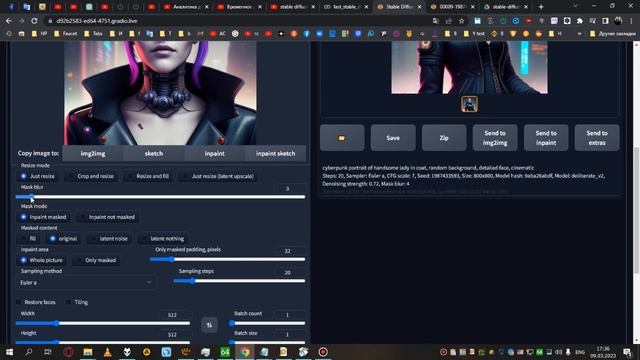Image resolution: width=640 pixels, height=360 pixels.
Task: Open Task View on the taskbar
Action: (x=48, y=352)
